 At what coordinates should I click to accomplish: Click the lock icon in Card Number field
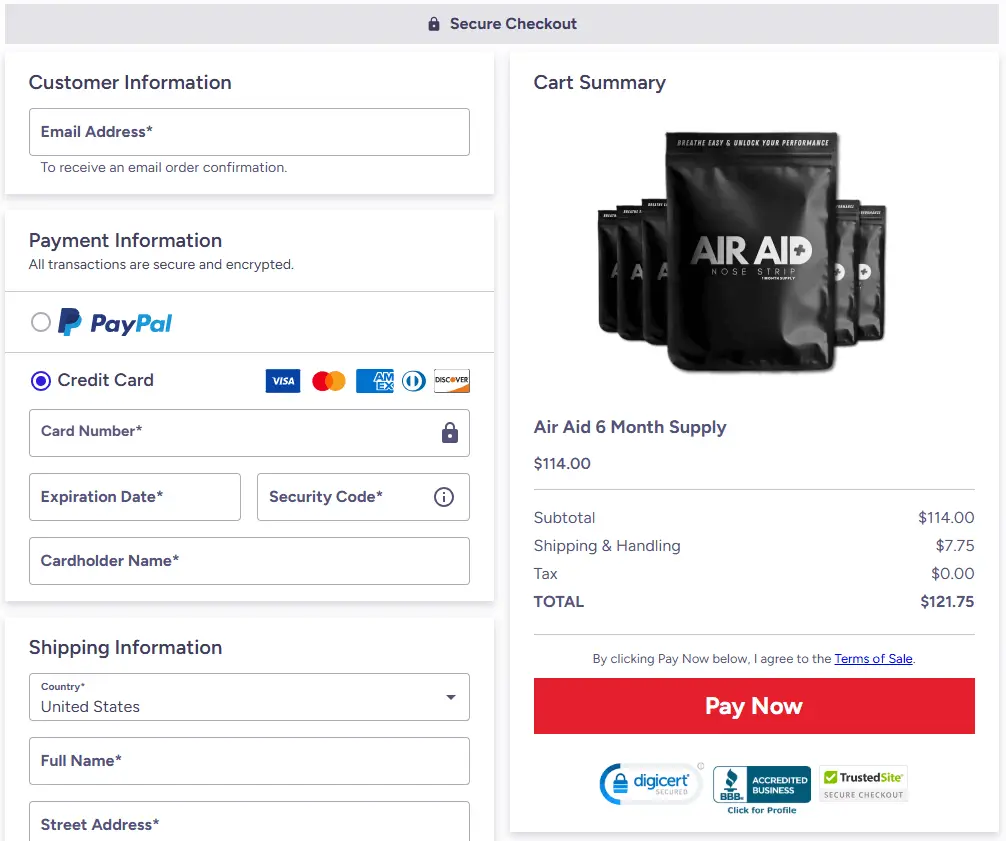[x=450, y=433]
